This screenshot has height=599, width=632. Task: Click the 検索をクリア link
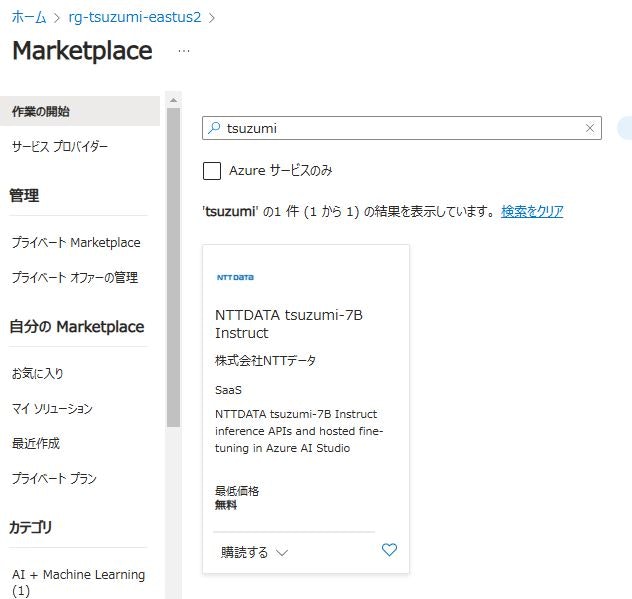[532, 211]
